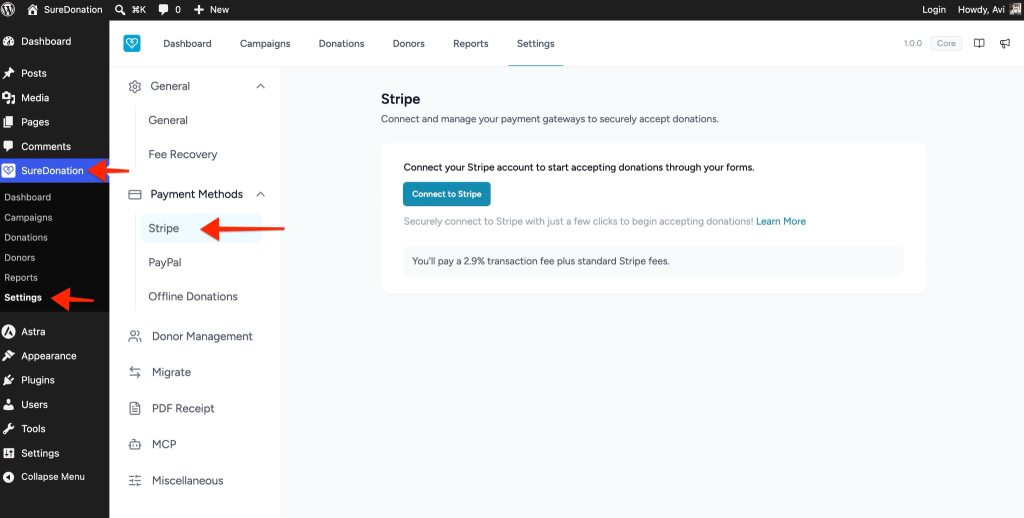The width and height of the screenshot is (1024, 518).
Task: Click the WordPress Settings sliders icon
Action: [8, 453]
